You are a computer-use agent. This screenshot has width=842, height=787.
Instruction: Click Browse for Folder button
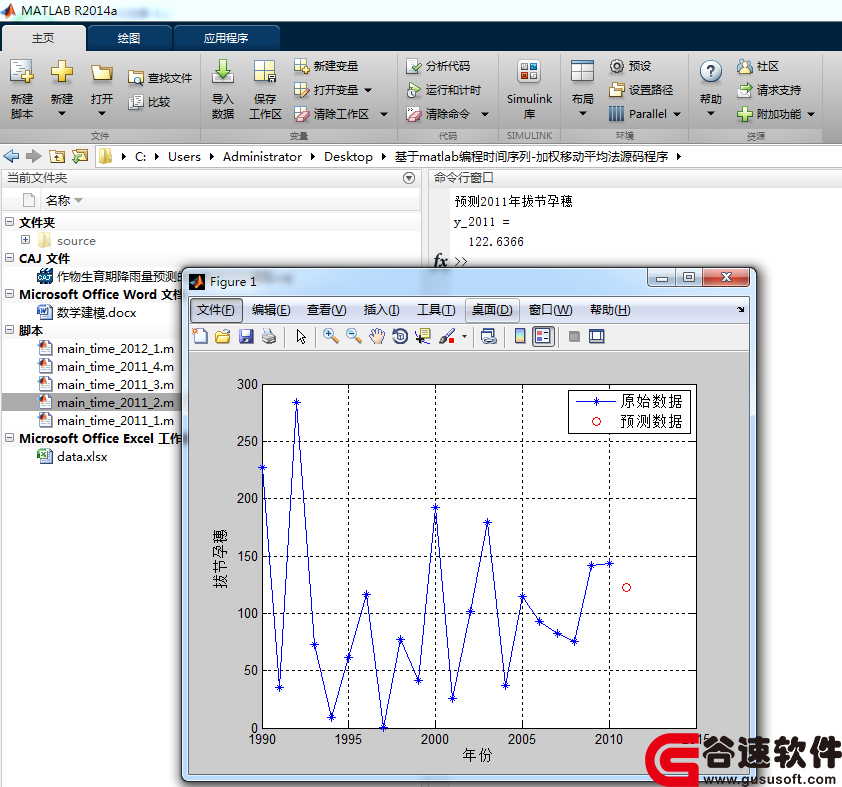pos(80,156)
